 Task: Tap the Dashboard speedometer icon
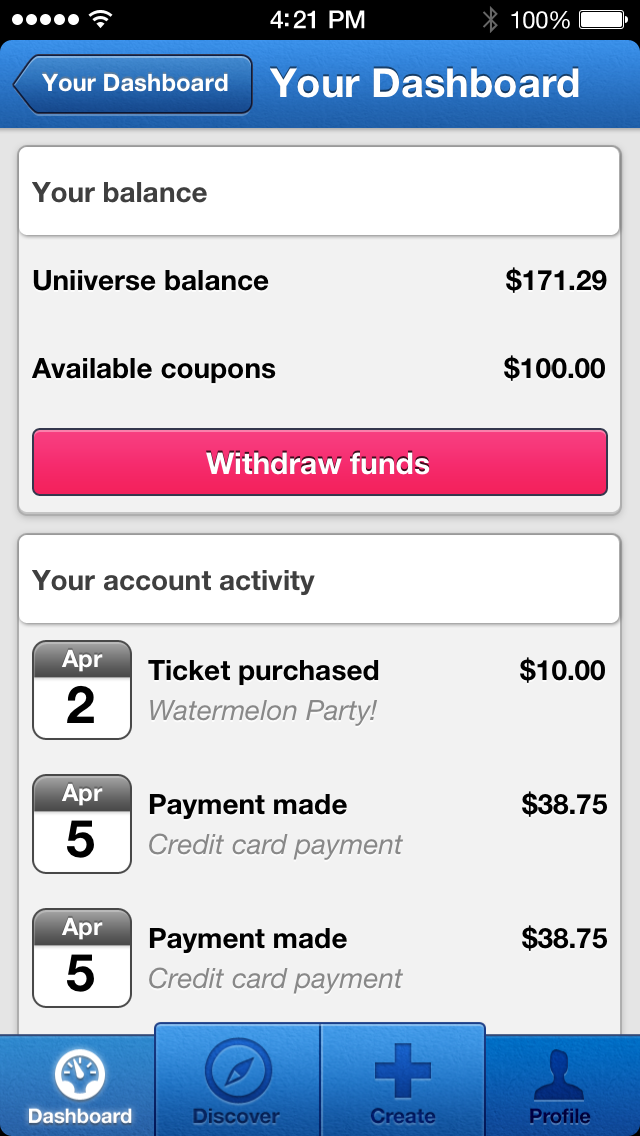pos(80,1074)
